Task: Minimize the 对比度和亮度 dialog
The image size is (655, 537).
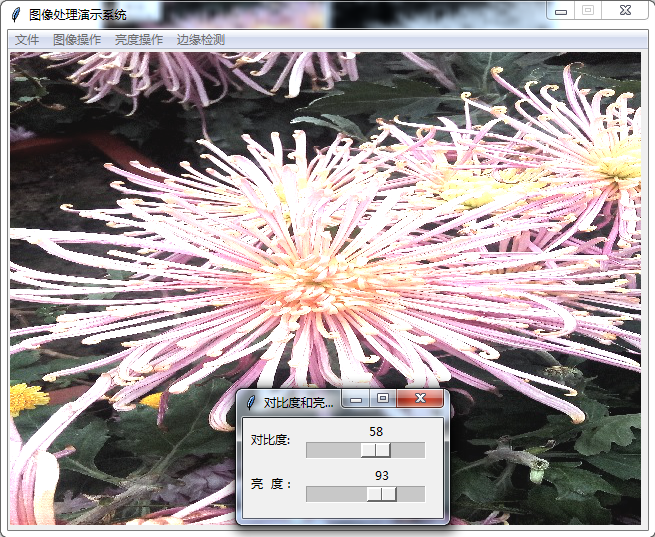Action: [356, 399]
